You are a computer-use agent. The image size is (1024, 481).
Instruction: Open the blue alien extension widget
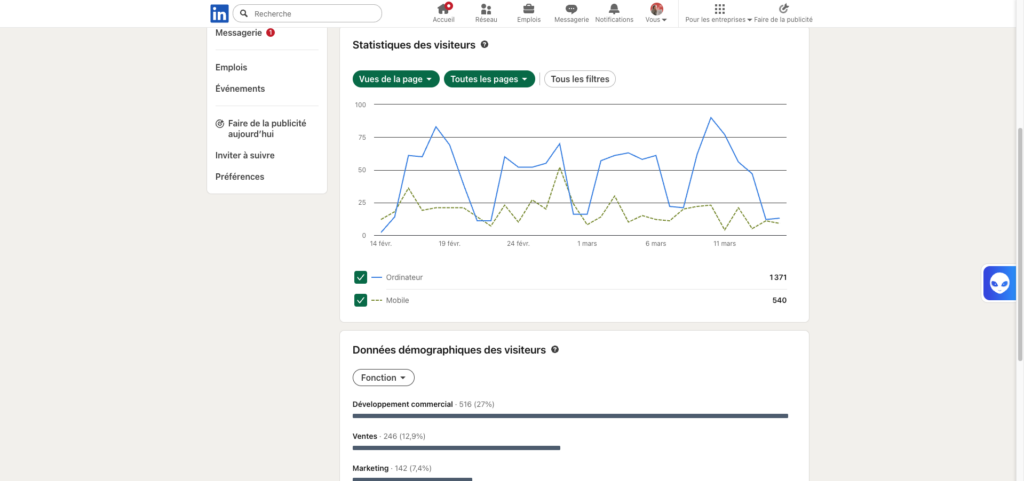point(1000,284)
